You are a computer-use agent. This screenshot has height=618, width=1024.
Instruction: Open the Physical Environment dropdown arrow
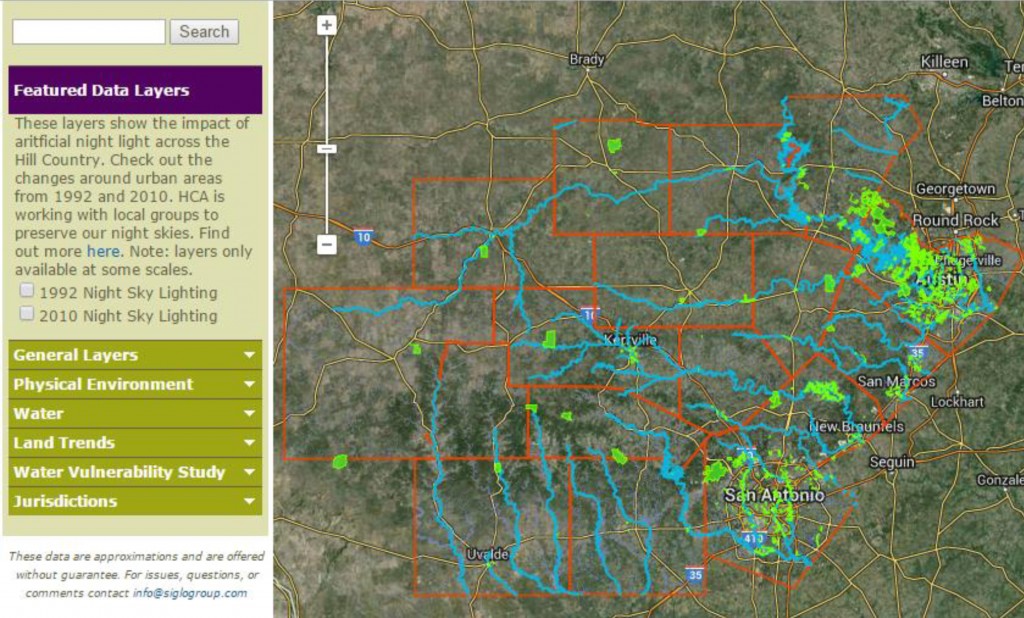248,384
